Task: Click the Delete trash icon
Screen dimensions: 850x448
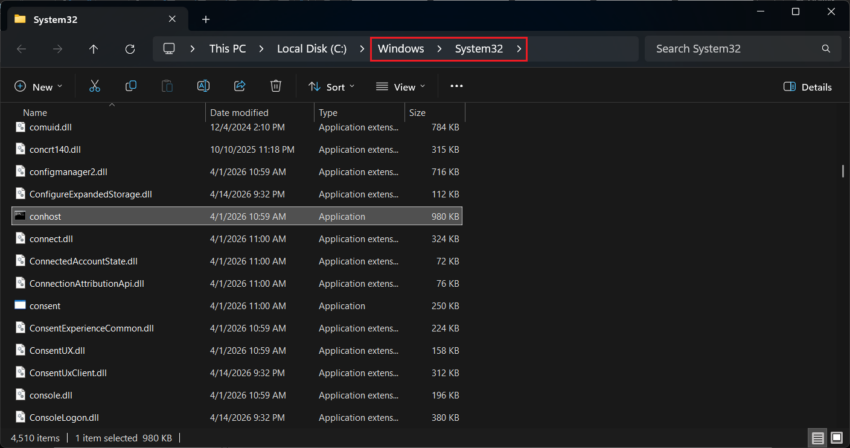Action: [x=276, y=86]
